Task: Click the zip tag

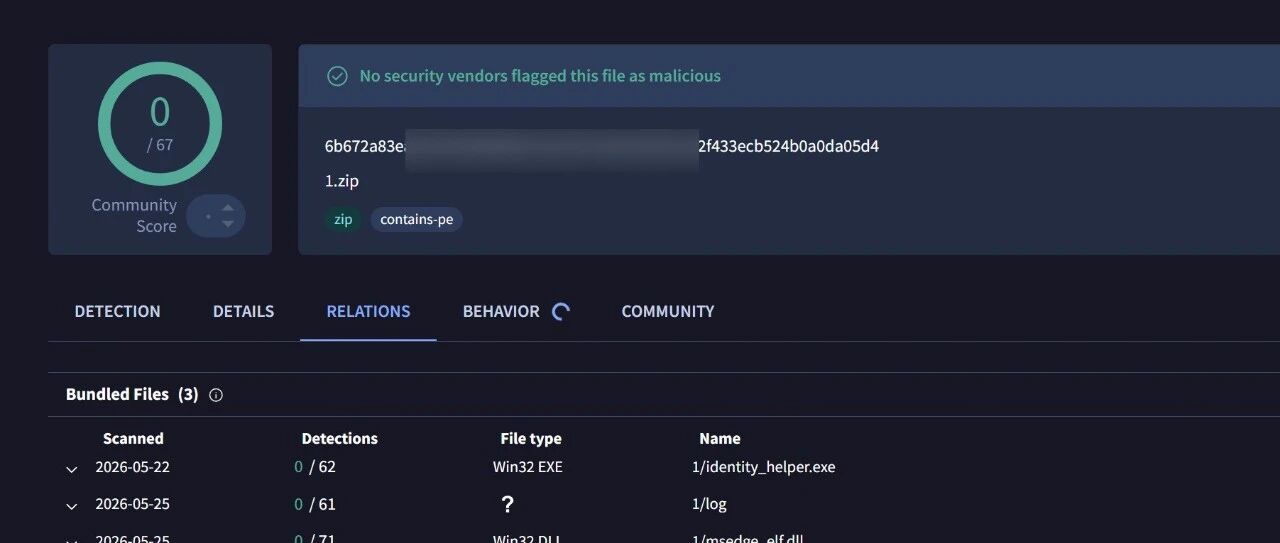Action: tap(343, 219)
